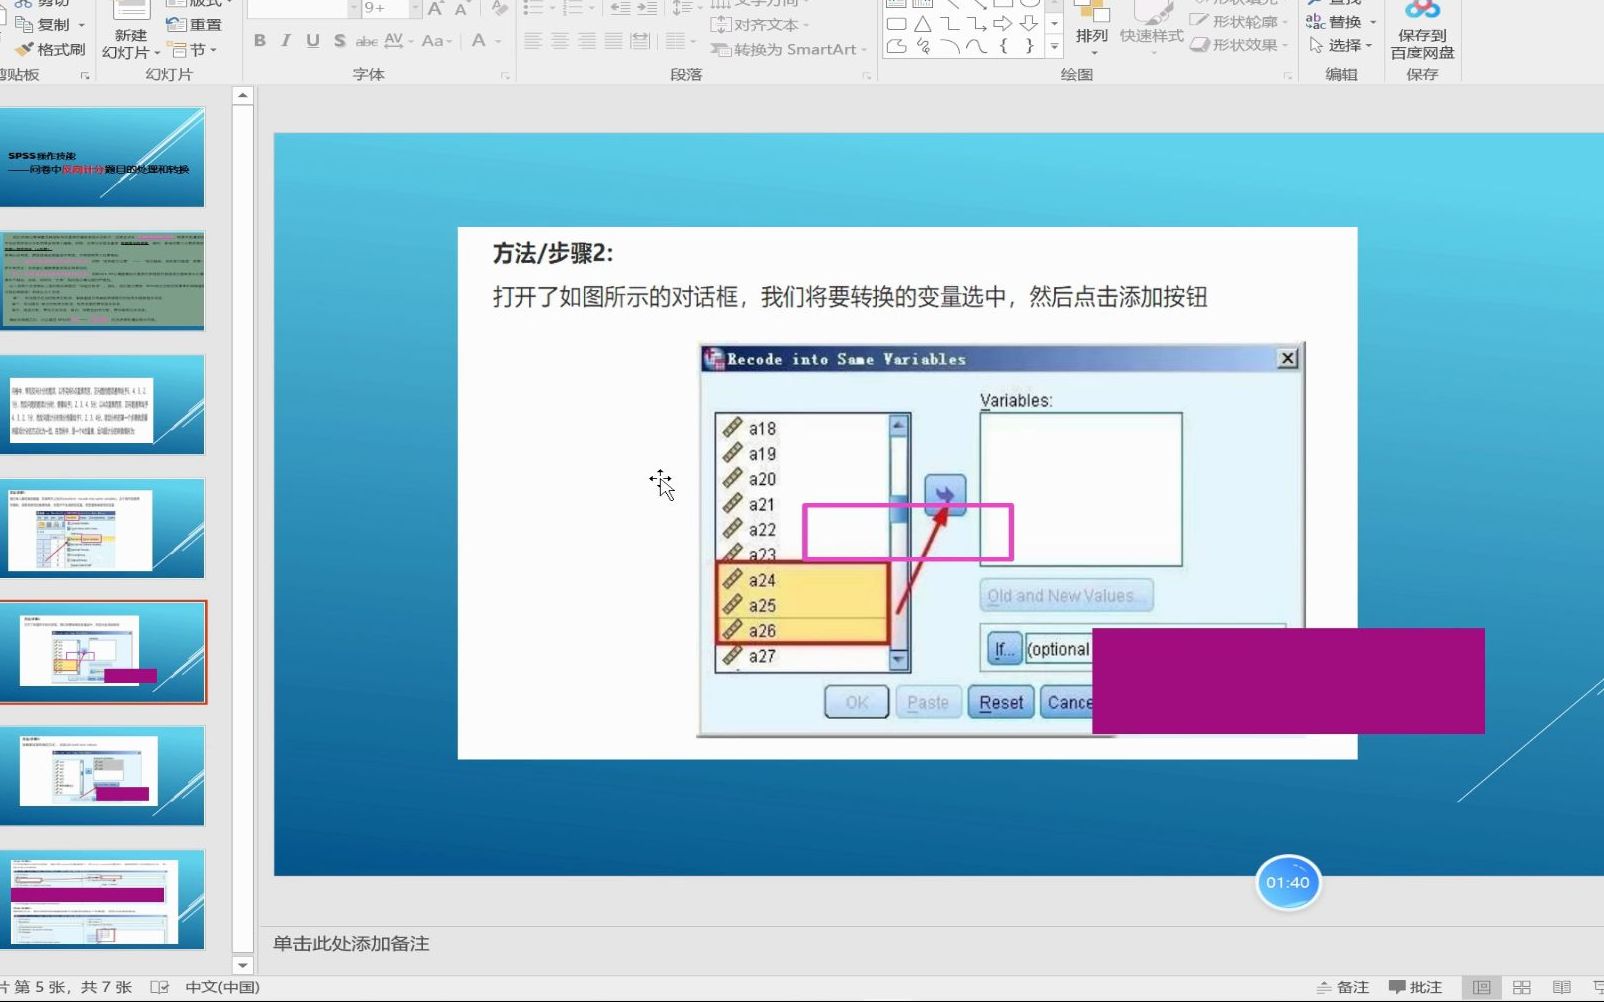Select slide 1 thumbnail with SPSS title
This screenshot has width=1604, height=1002.
pos(102,158)
